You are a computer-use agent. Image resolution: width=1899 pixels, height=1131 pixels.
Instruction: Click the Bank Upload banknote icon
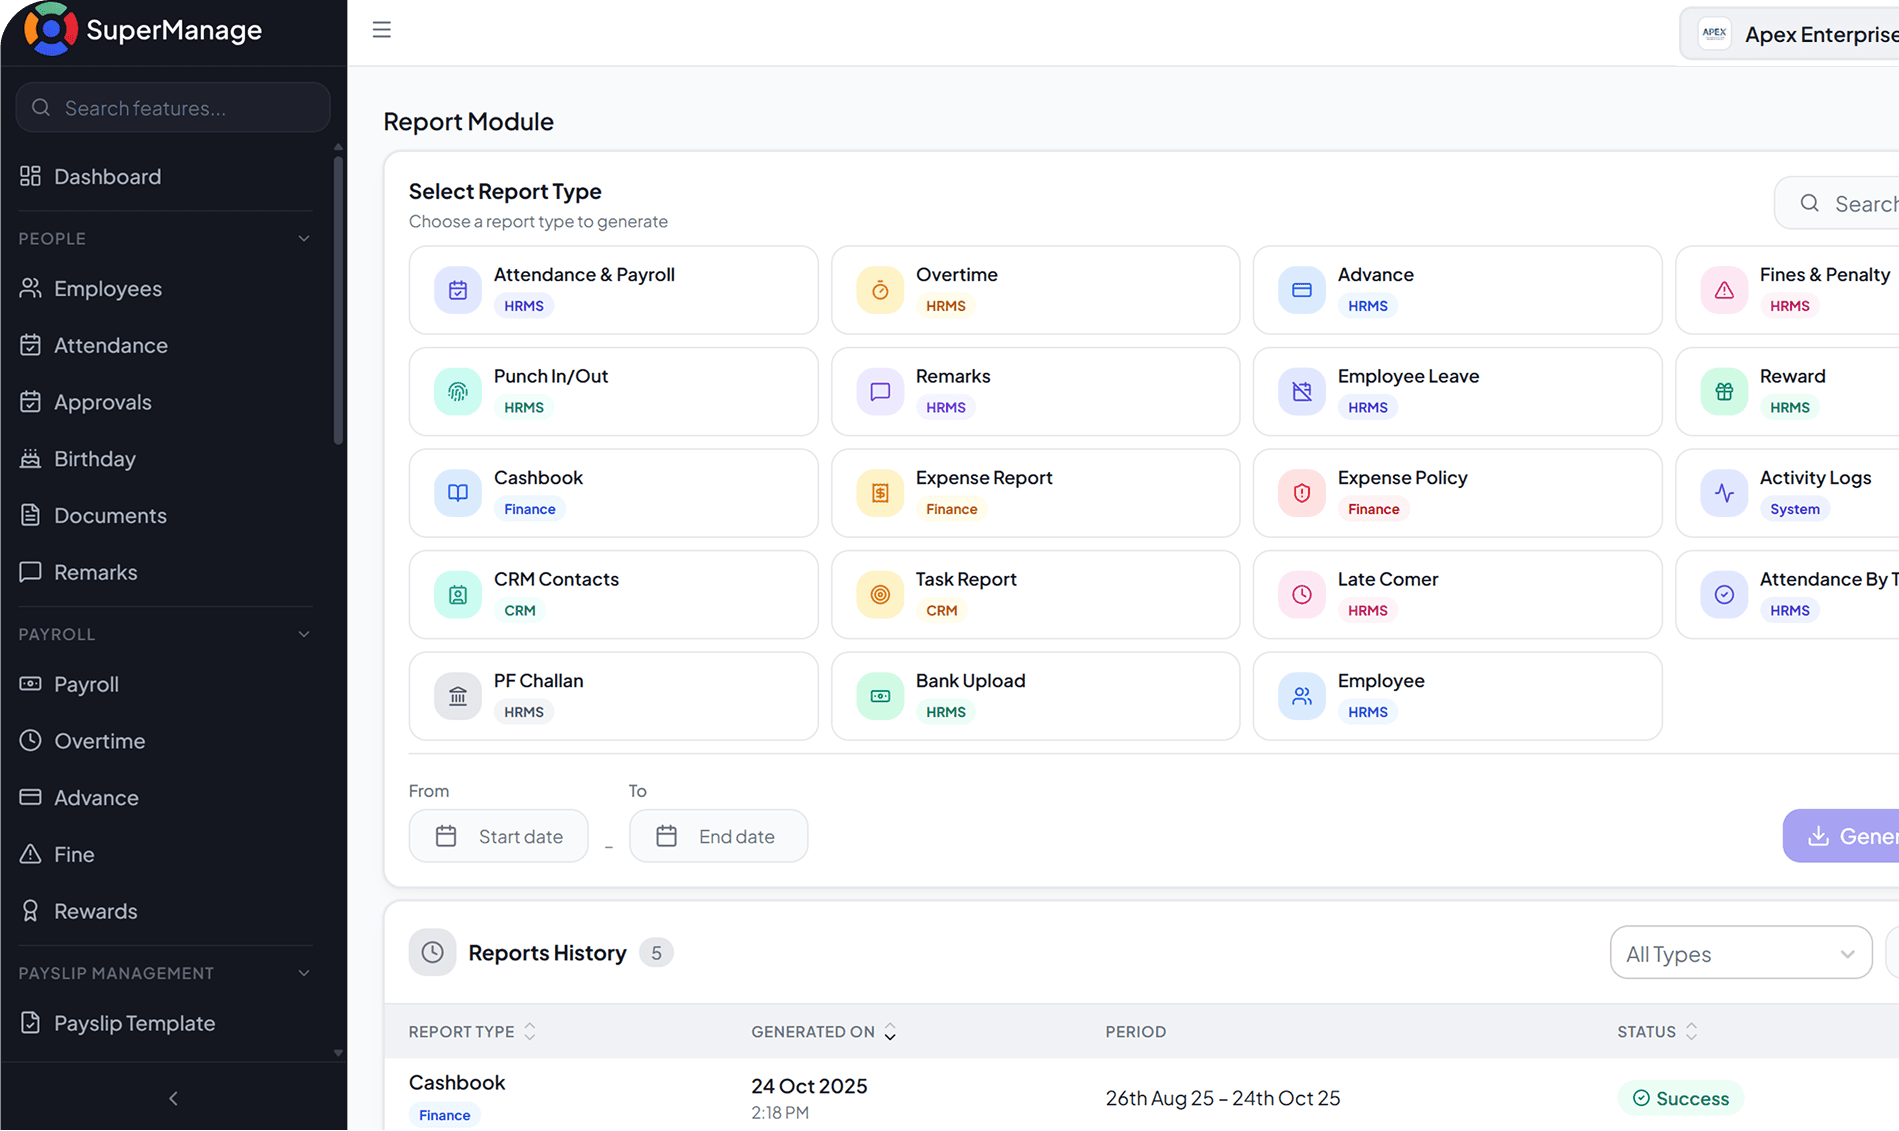(x=880, y=696)
